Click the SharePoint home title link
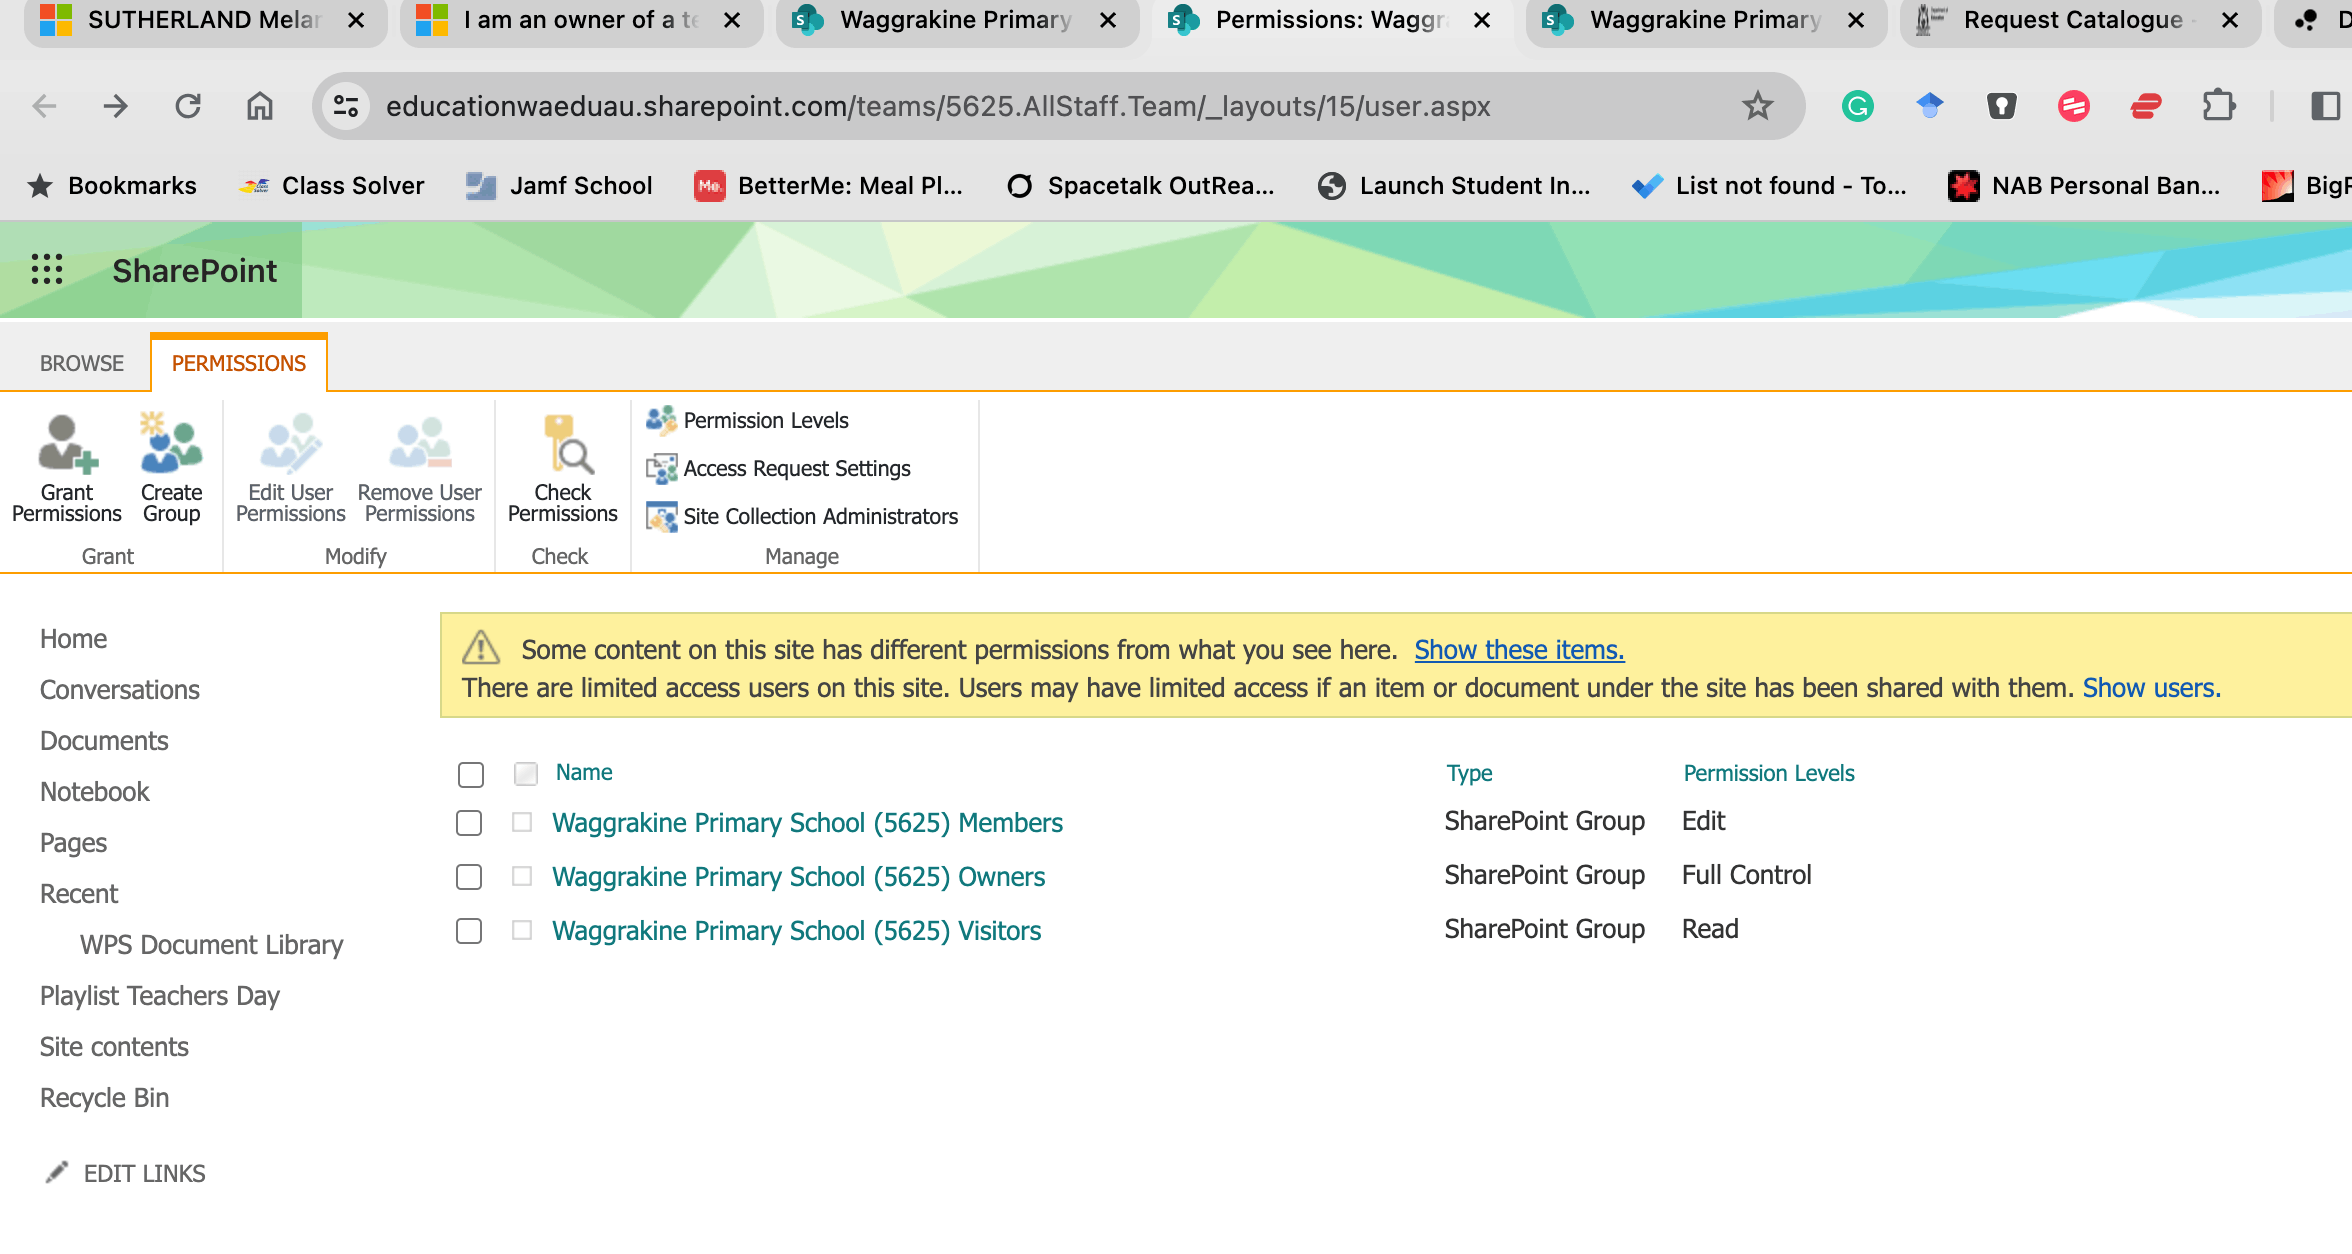The width and height of the screenshot is (2352, 1254). pyautogui.click(x=194, y=270)
